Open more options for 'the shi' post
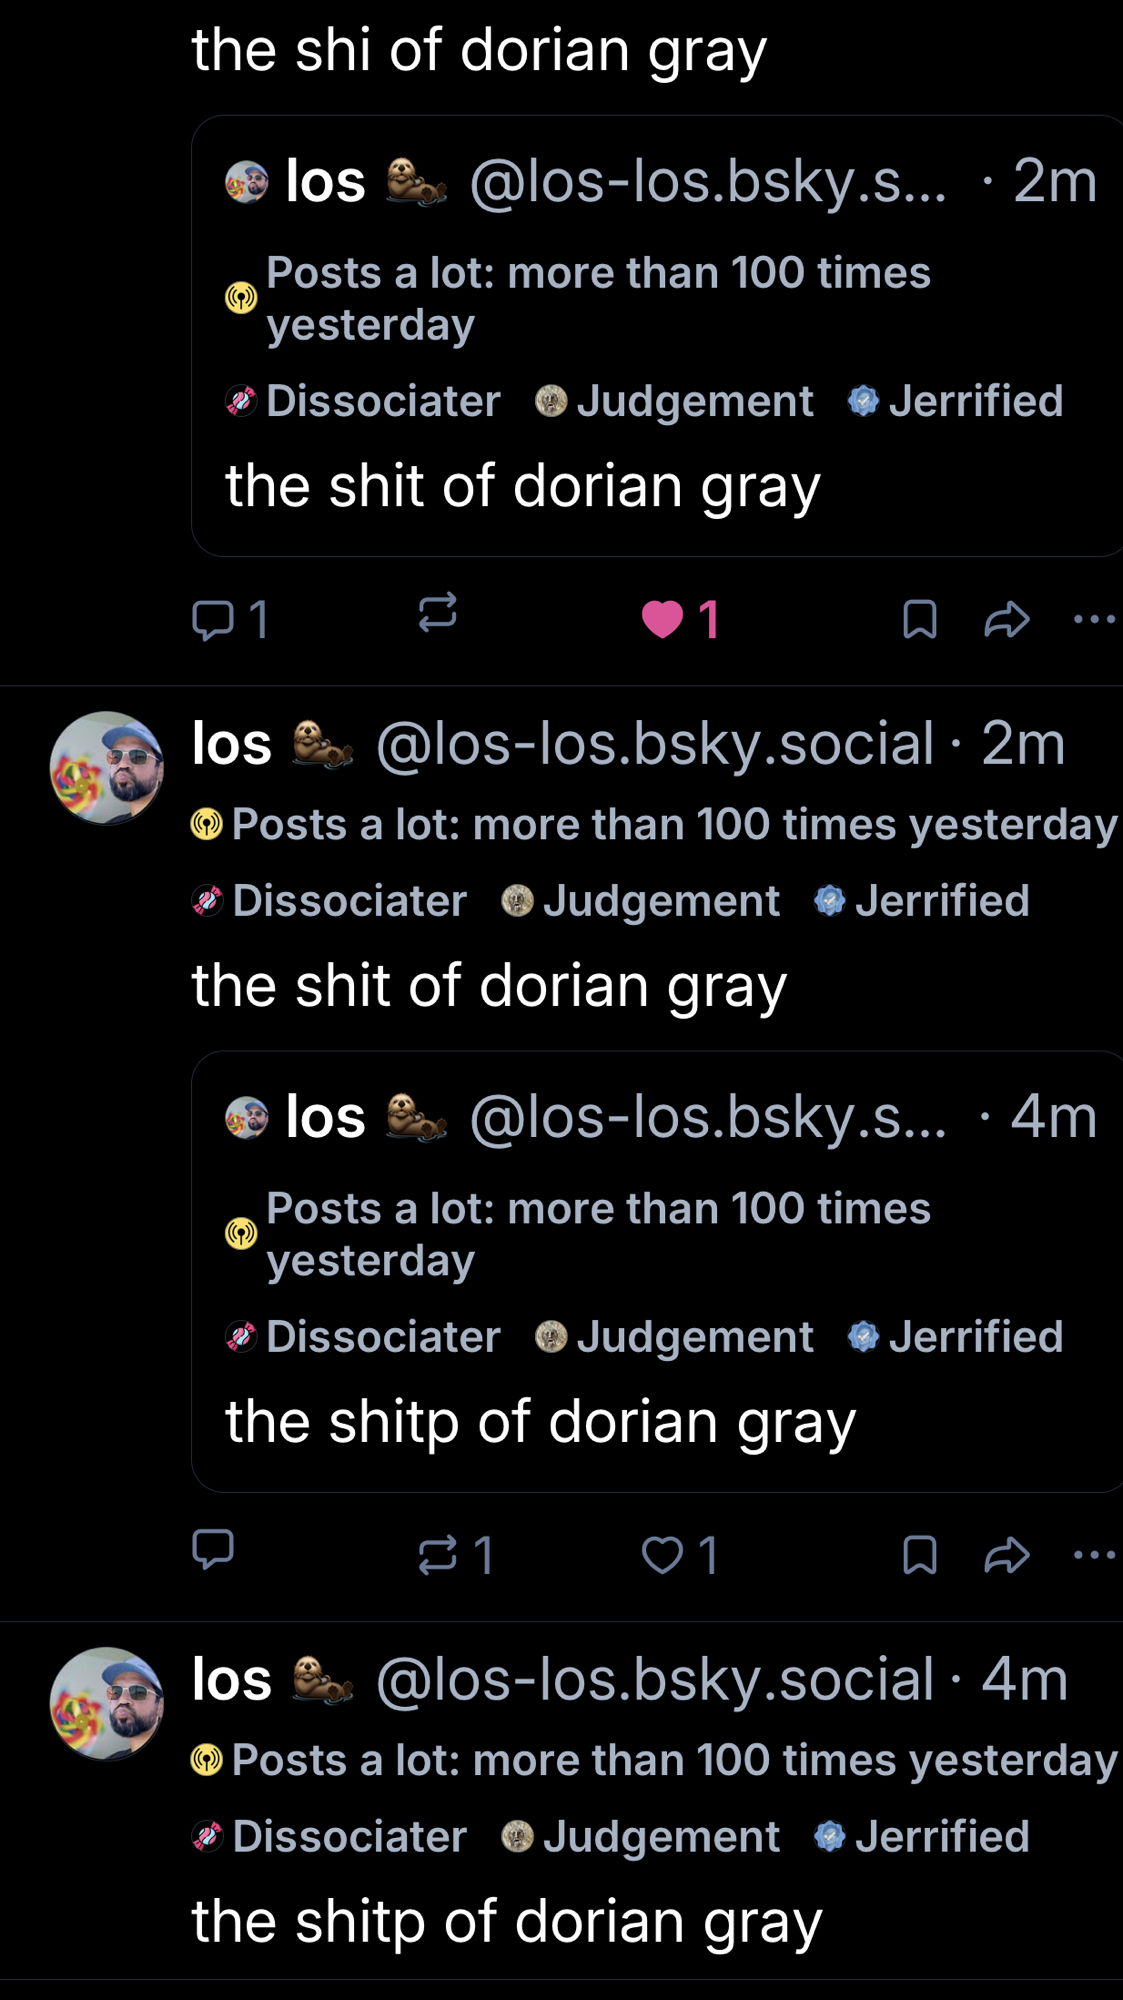This screenshot has height=2000, width=1123. tap(1094, 620)
